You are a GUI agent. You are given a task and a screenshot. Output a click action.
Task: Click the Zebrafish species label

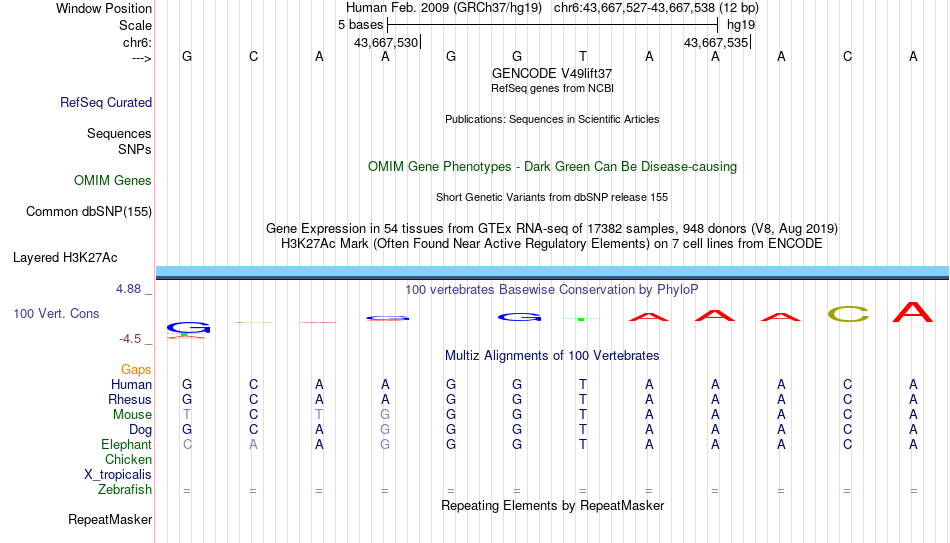(x=125, y=489)
